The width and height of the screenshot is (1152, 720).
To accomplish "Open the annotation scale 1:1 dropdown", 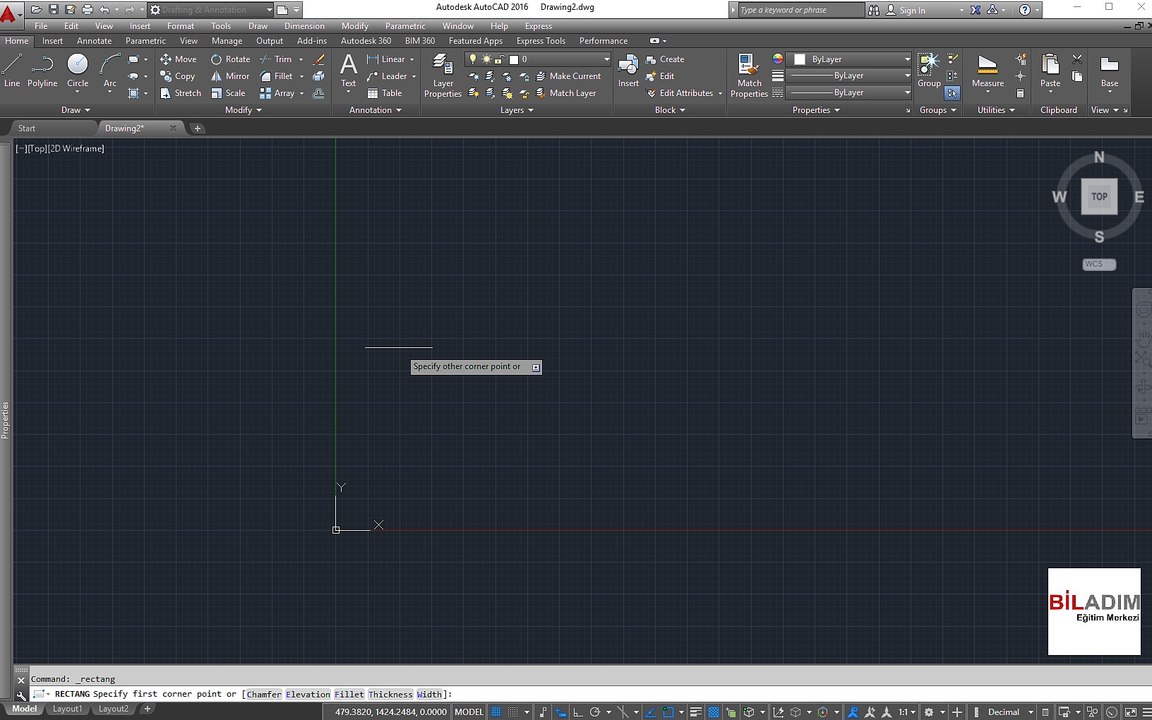I will coord(907,712).
